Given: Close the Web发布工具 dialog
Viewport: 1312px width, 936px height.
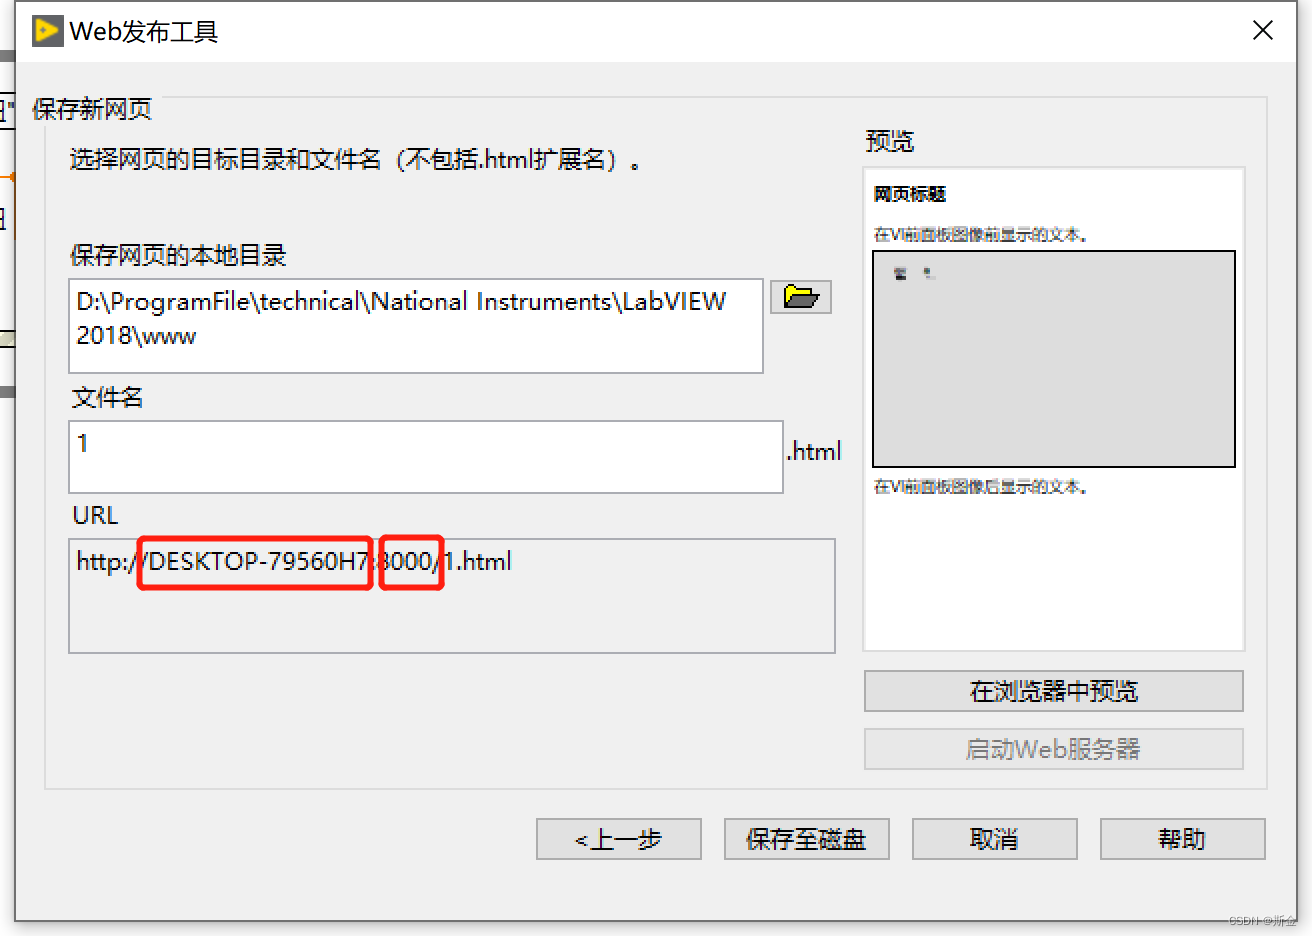Looking at the screenshot, I should click(1262, 30).
